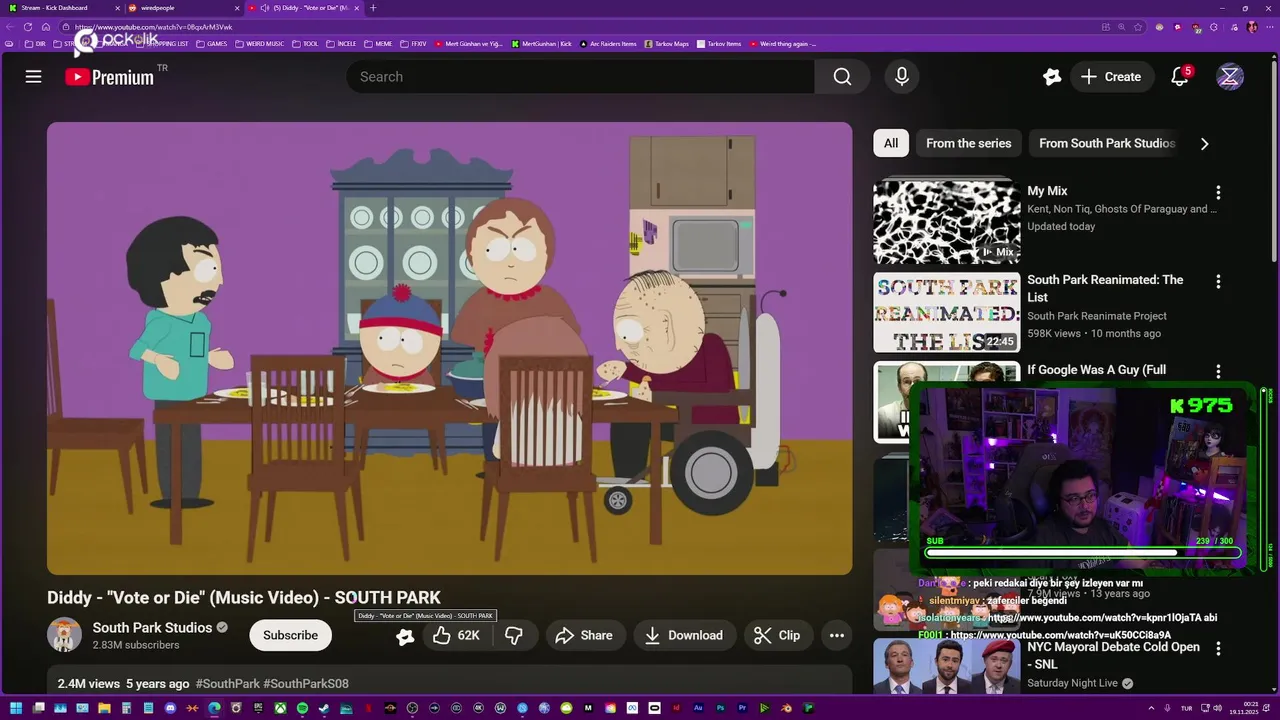The width and height of the screenshot is (1280, 720).
Task: Open Windows Start menu
Action: [15, 709]
